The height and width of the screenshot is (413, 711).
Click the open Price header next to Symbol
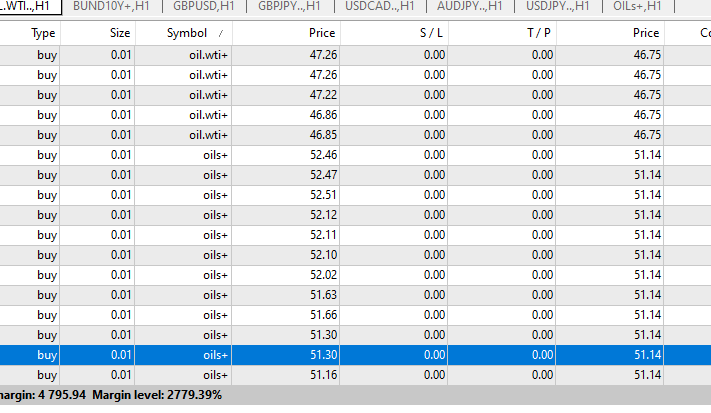click(x=286, y=33)
